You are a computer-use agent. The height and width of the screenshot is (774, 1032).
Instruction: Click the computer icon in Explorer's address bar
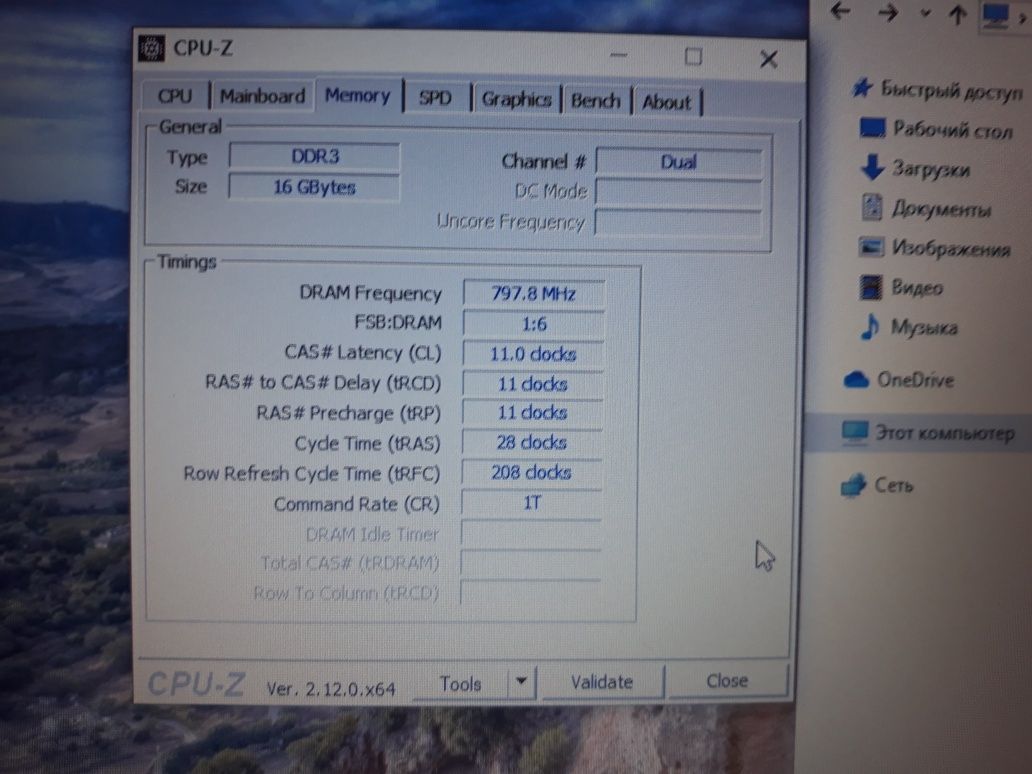(x=994, y=15)
